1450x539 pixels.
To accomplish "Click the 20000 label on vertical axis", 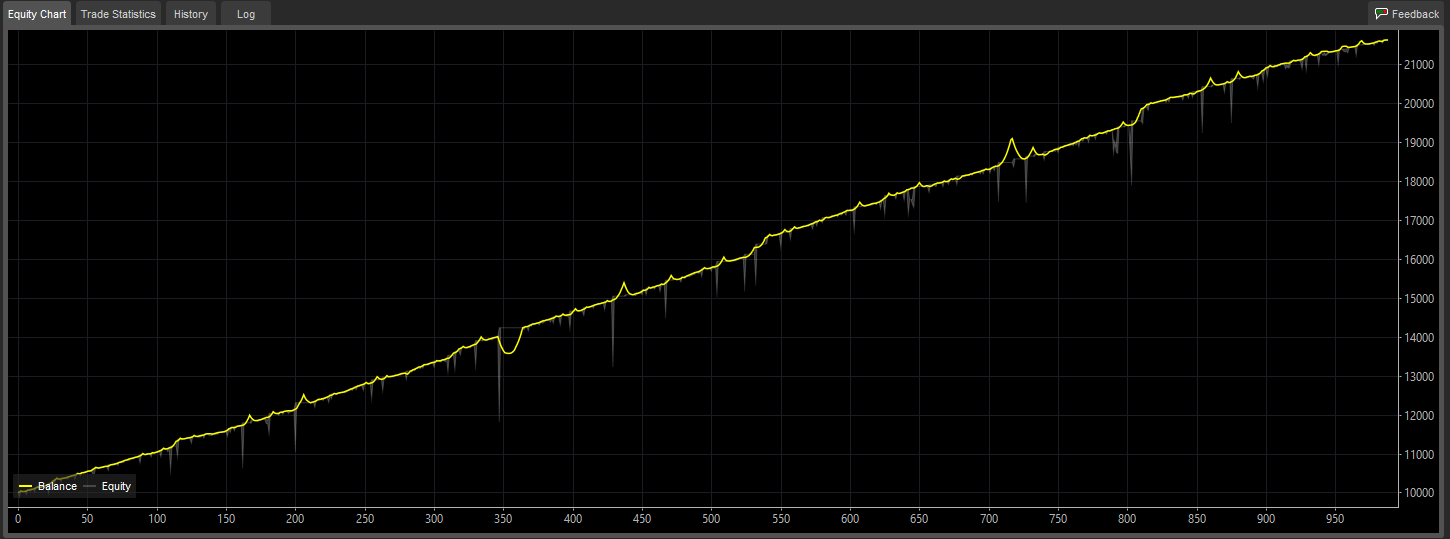I will tap(1421, 103).
